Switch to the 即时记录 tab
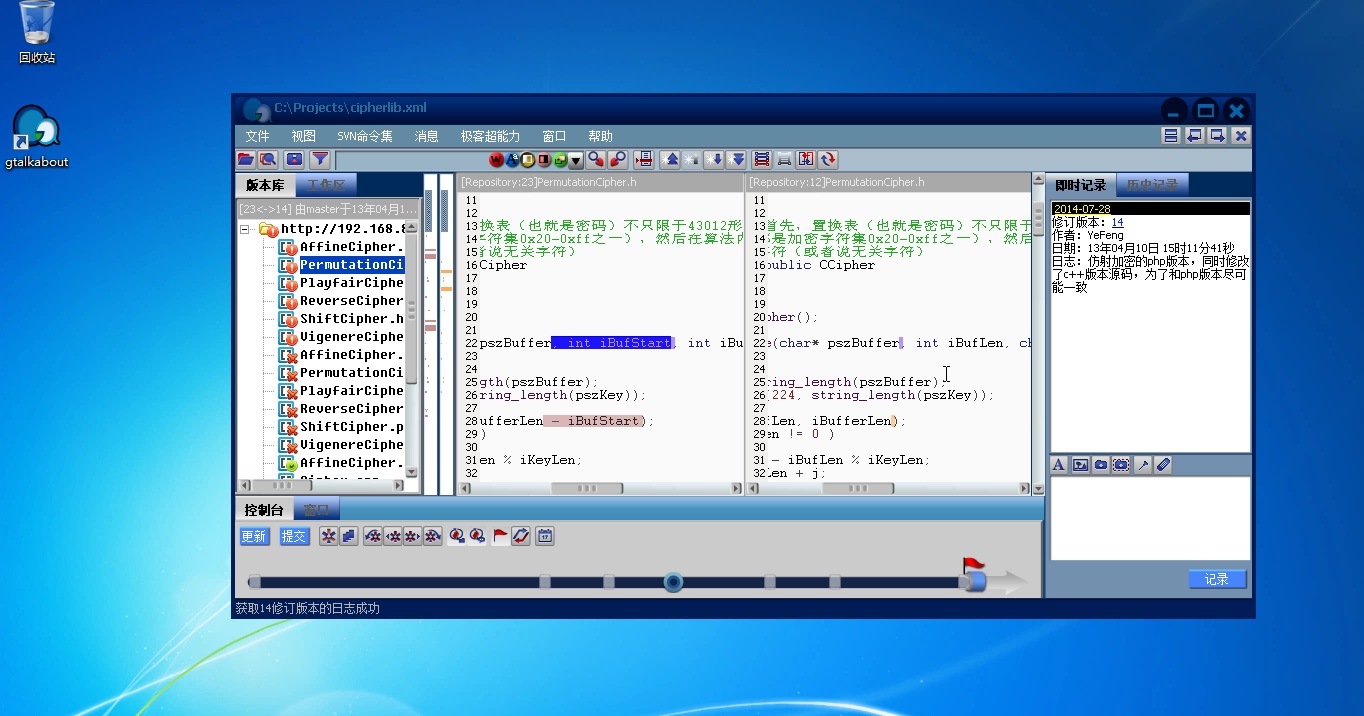The width and height of the screenshot is (1364, 716). pyautogui.click(x=1081, y=185)
